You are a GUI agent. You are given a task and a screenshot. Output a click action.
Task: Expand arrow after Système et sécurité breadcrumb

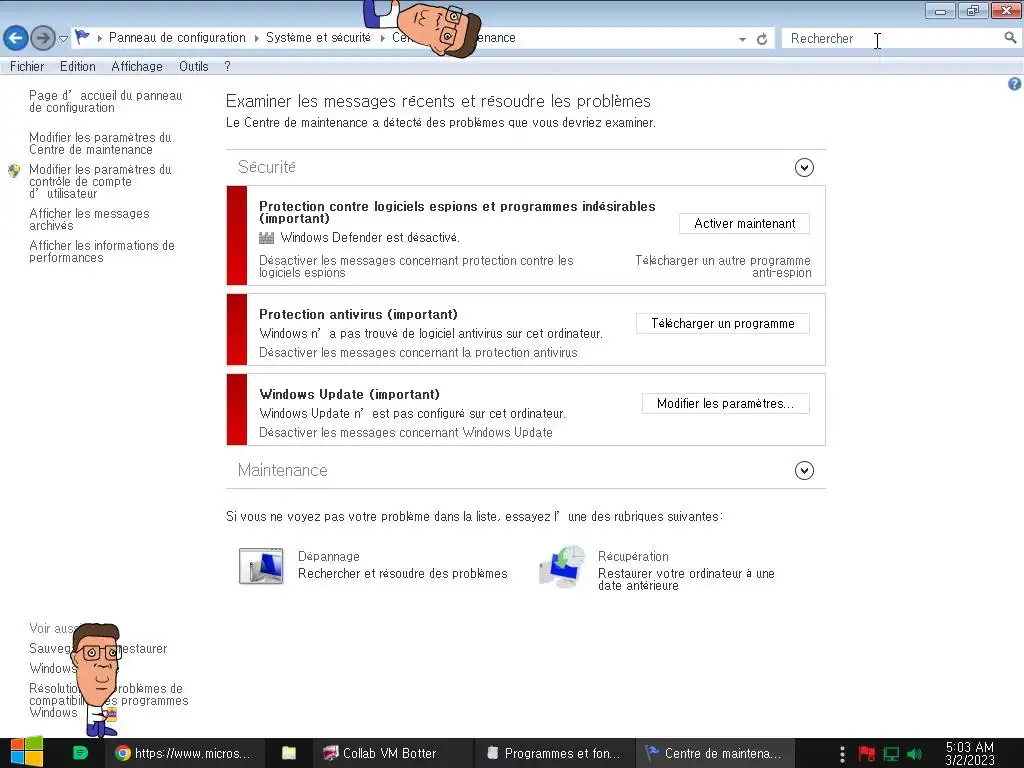pos(382,39)
